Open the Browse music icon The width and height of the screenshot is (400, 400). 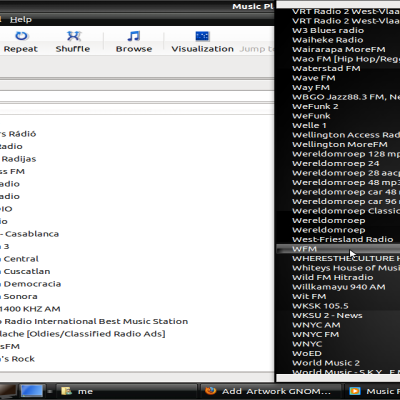pos(134,36)
